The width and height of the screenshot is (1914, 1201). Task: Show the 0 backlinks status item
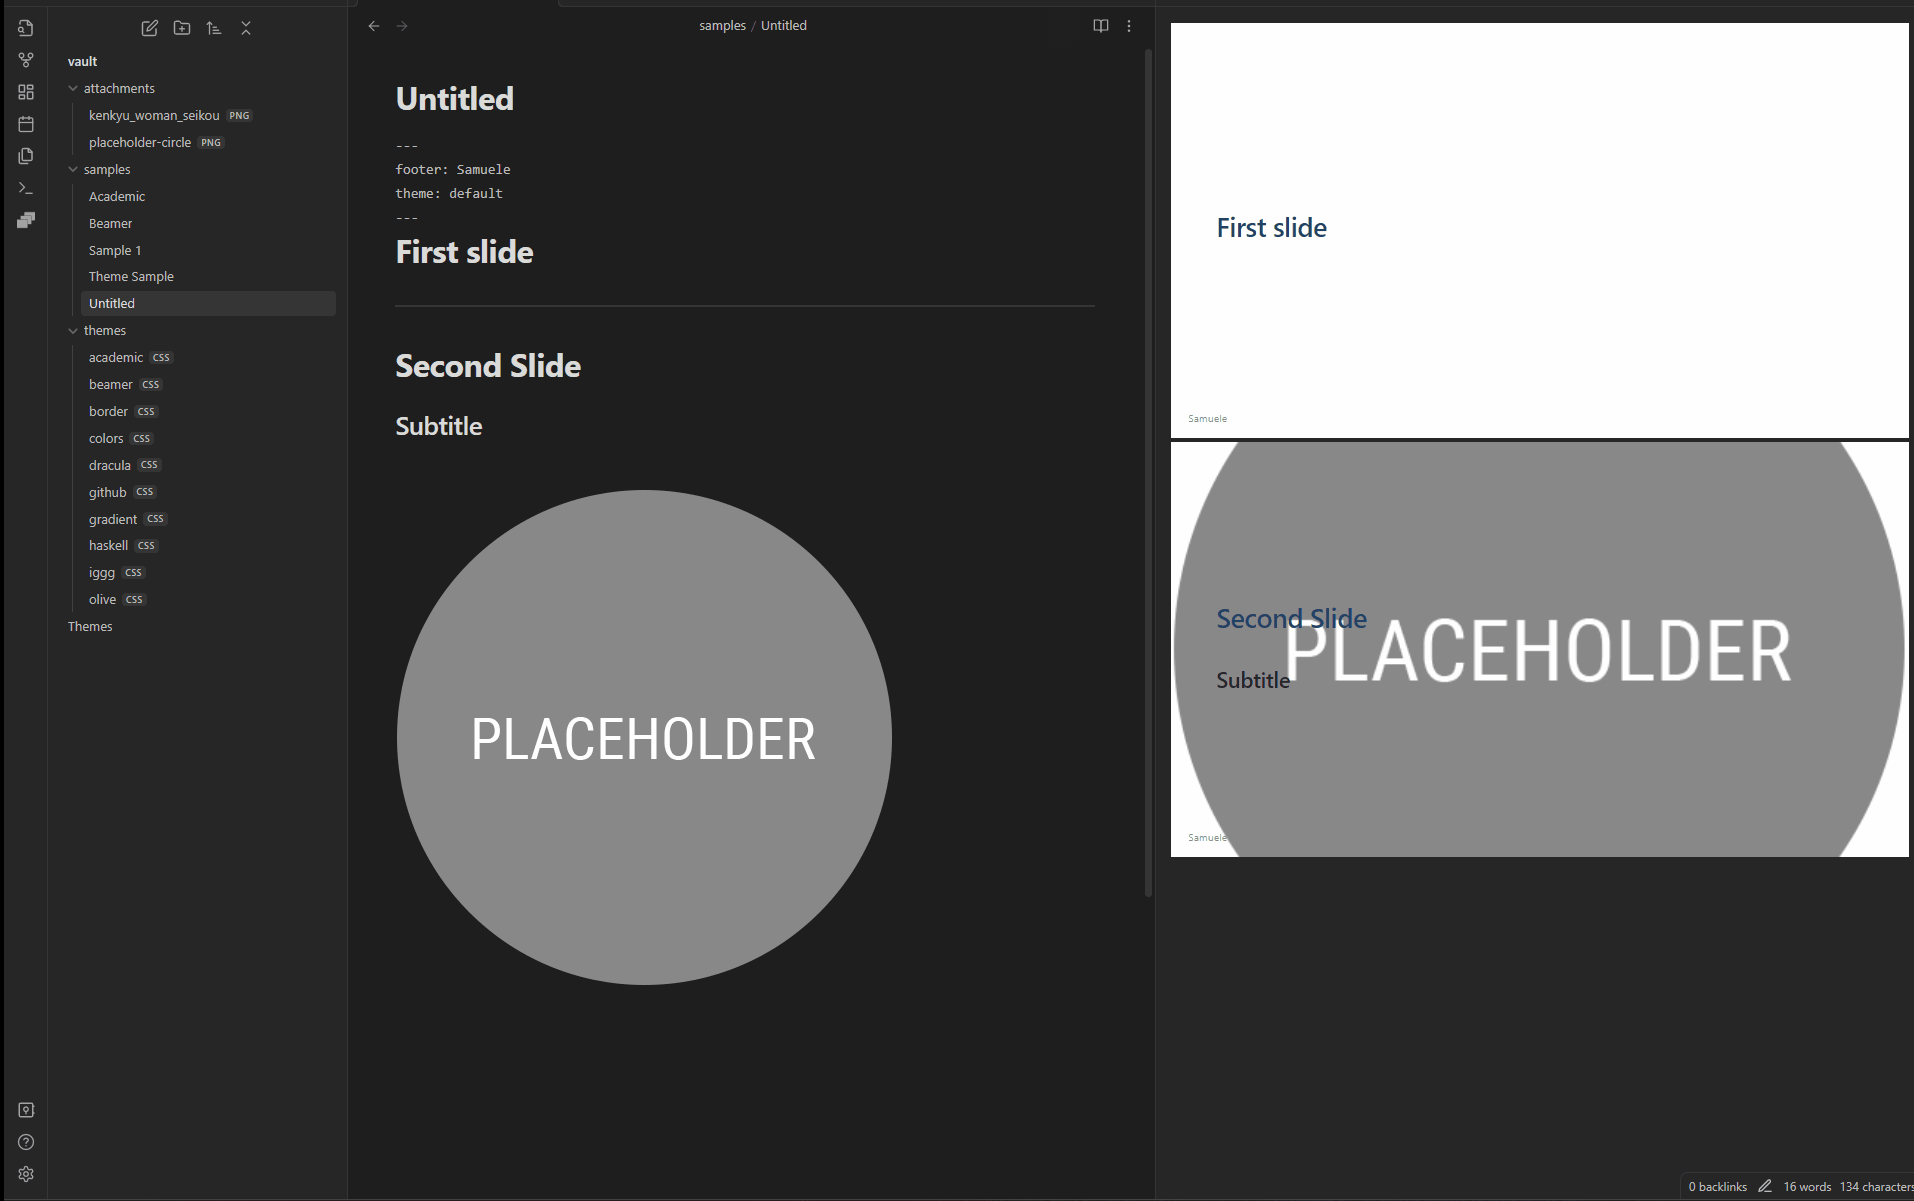coord(1718,1186)
